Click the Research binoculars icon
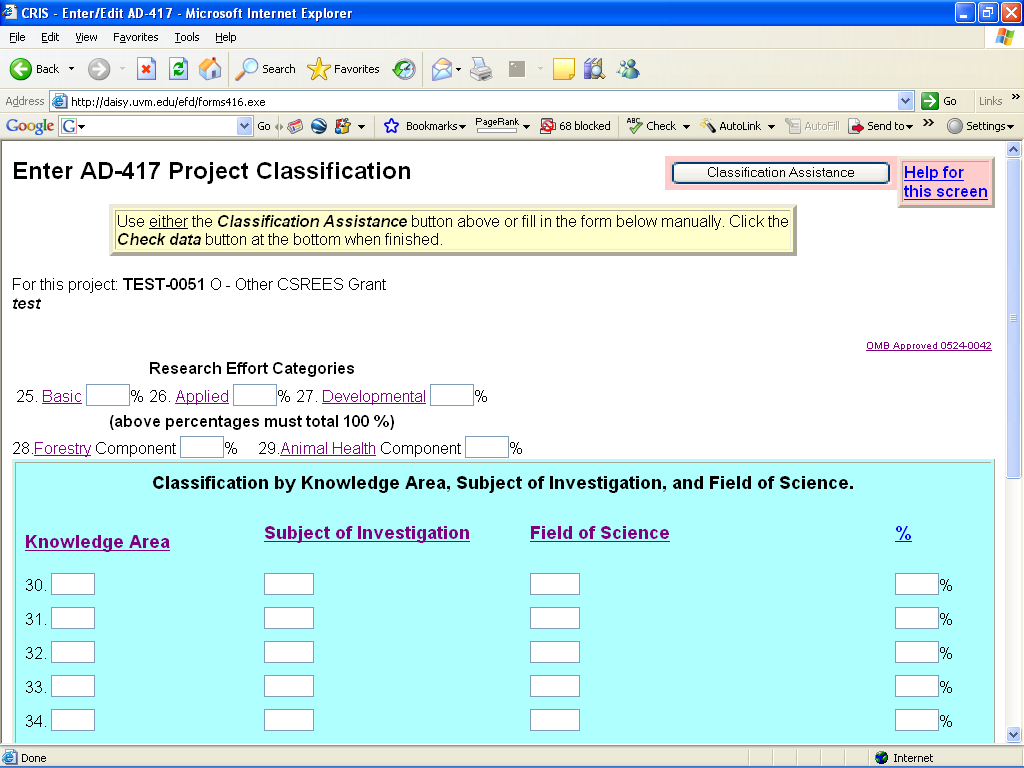 coord(594,69)
